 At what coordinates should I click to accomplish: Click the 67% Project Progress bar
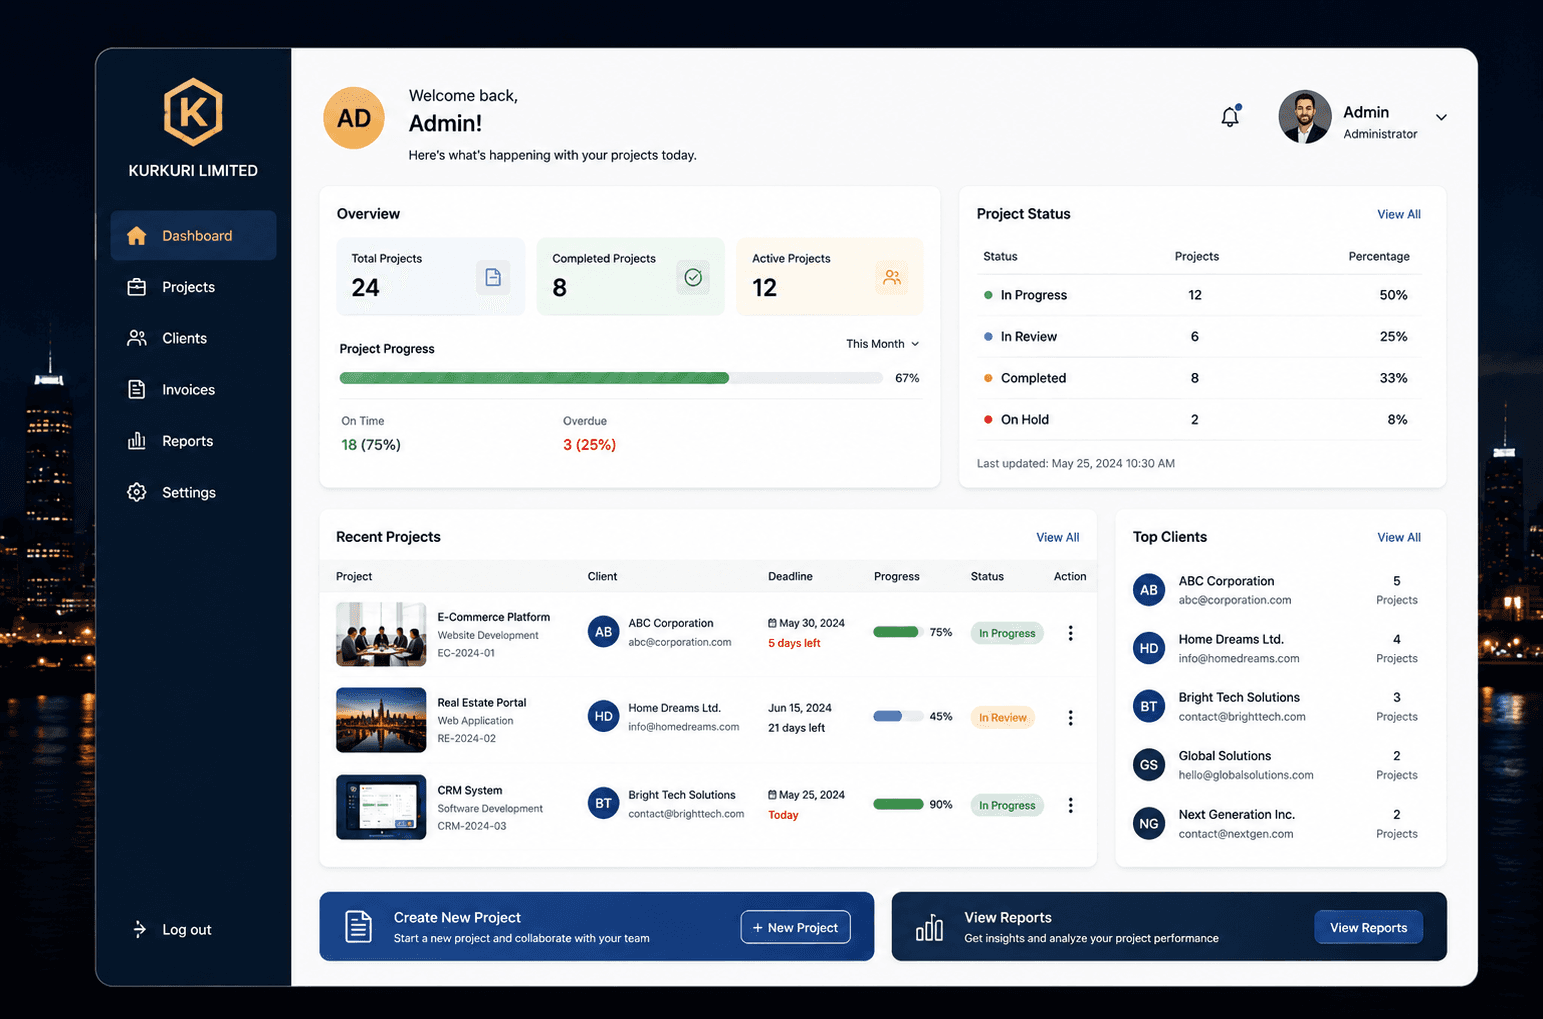pos(610,378)
